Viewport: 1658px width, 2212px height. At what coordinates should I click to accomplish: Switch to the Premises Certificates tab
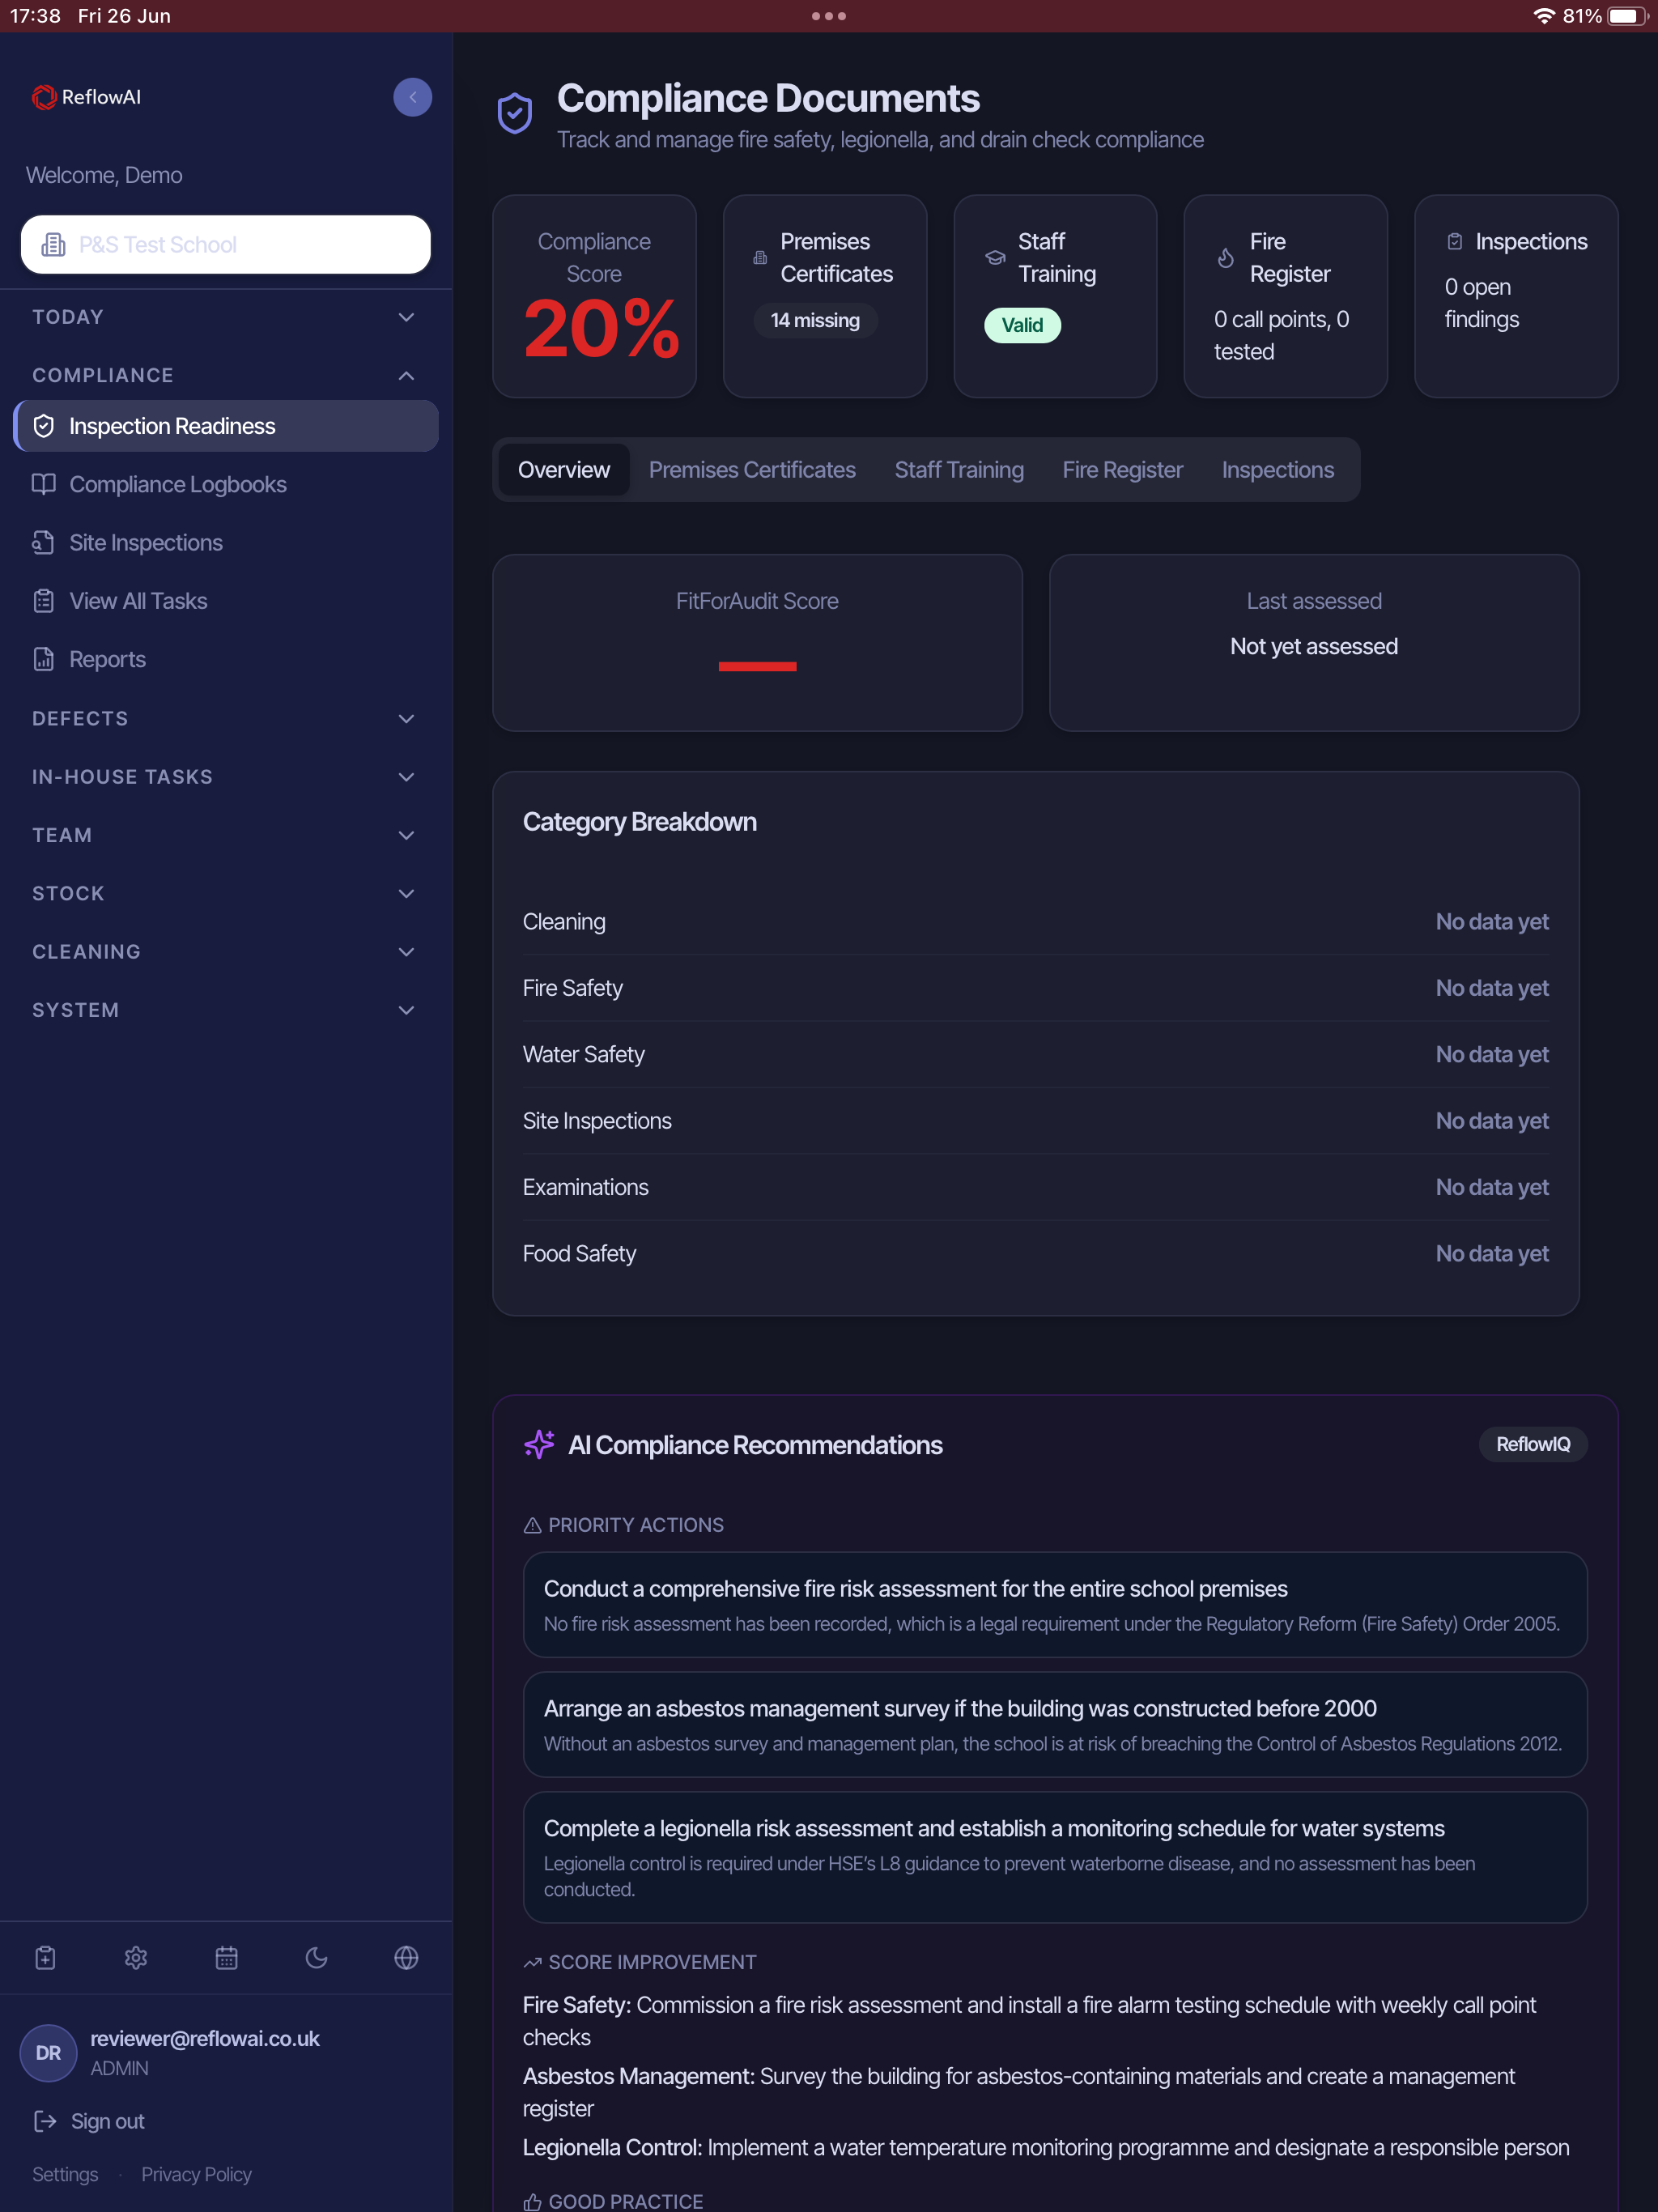click(752, 470)
